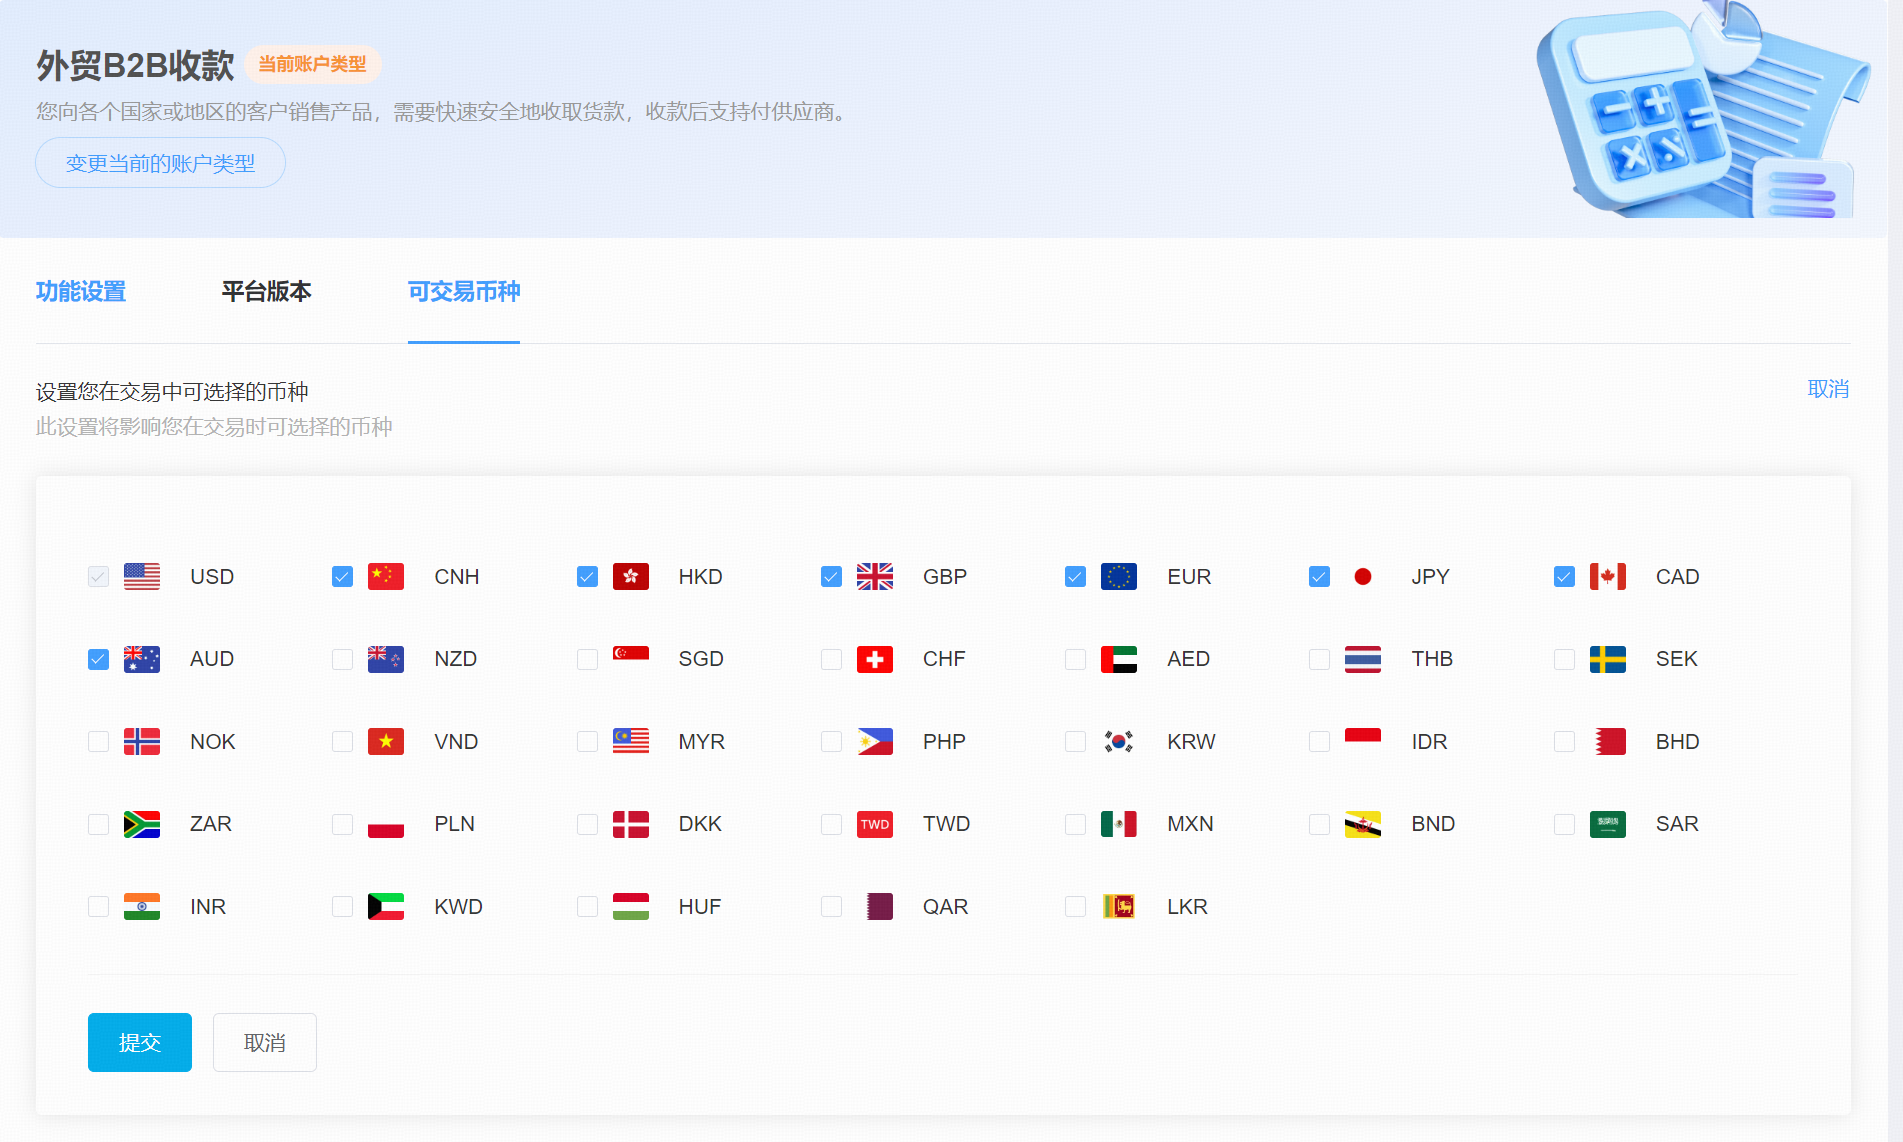Open the 功能设置 tab

(80, 292)
